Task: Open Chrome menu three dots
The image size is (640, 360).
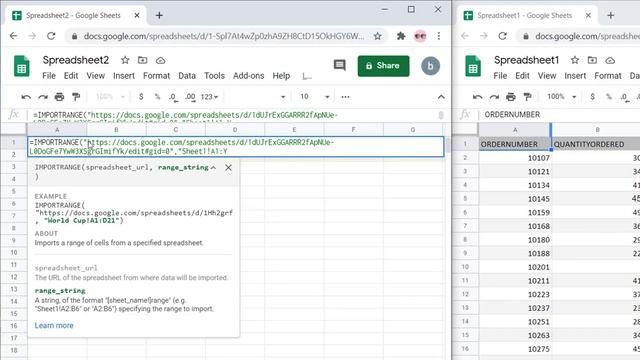Action: 439,36
